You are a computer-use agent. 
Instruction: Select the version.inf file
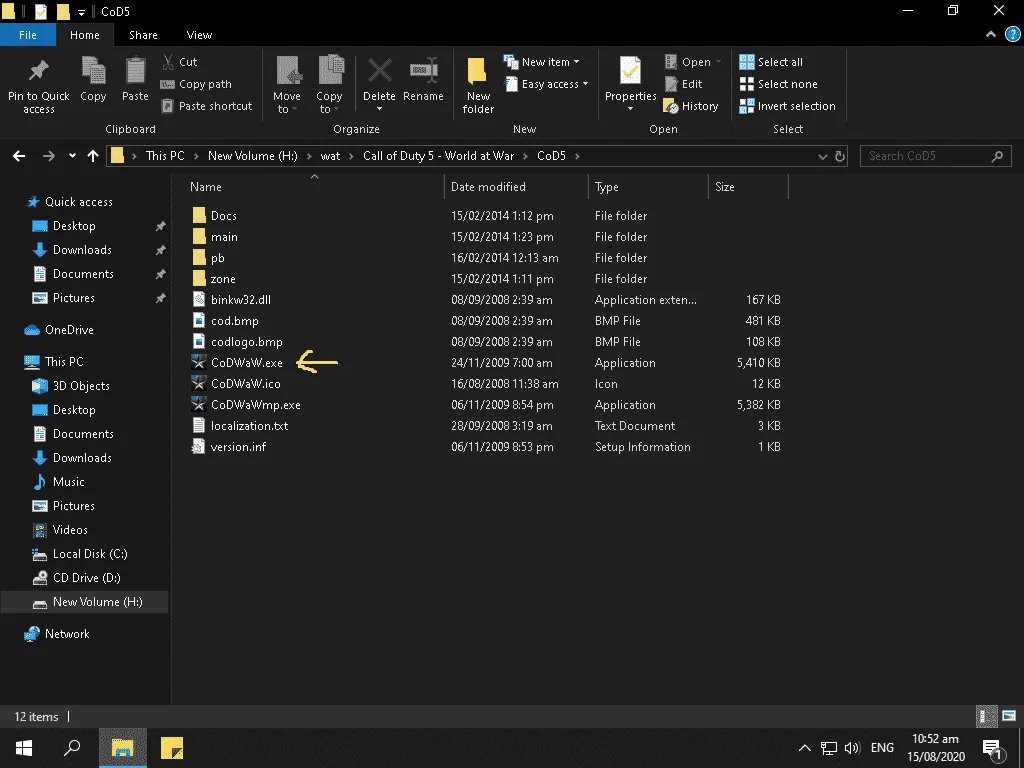click(x=238, y=447)
